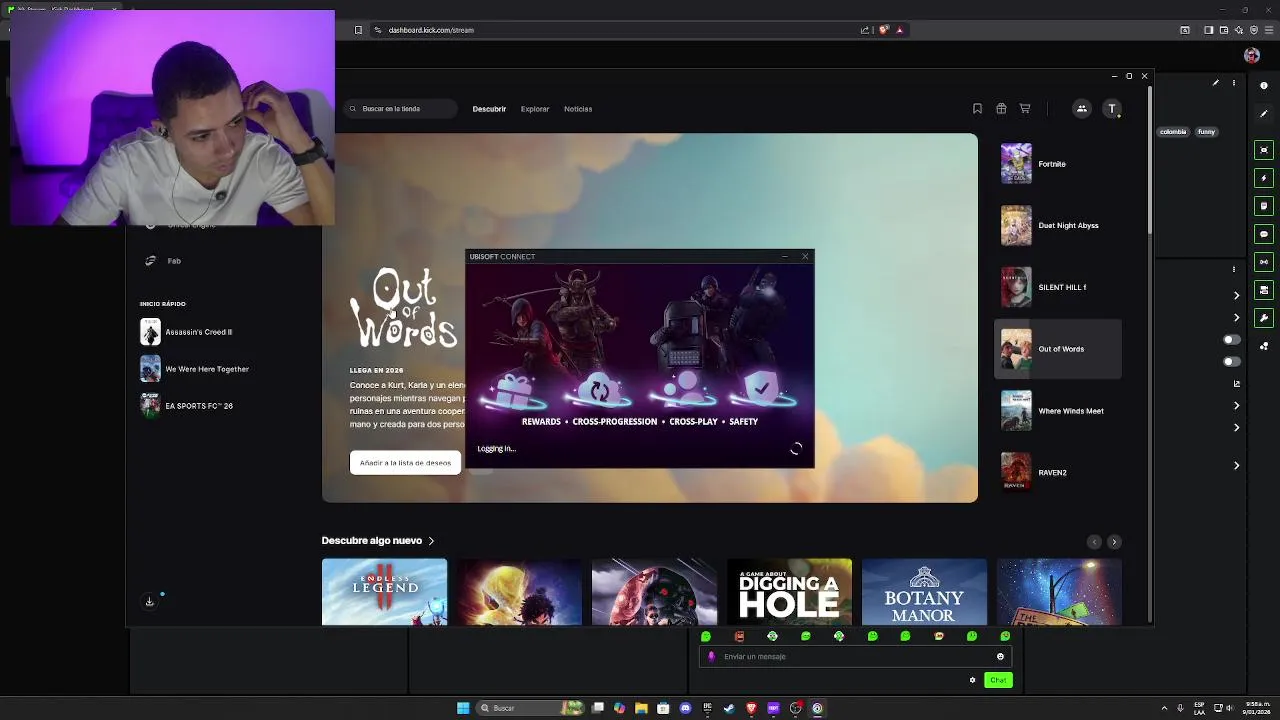
Task: Switch to the Explorar tab
Action: (535, 109)
